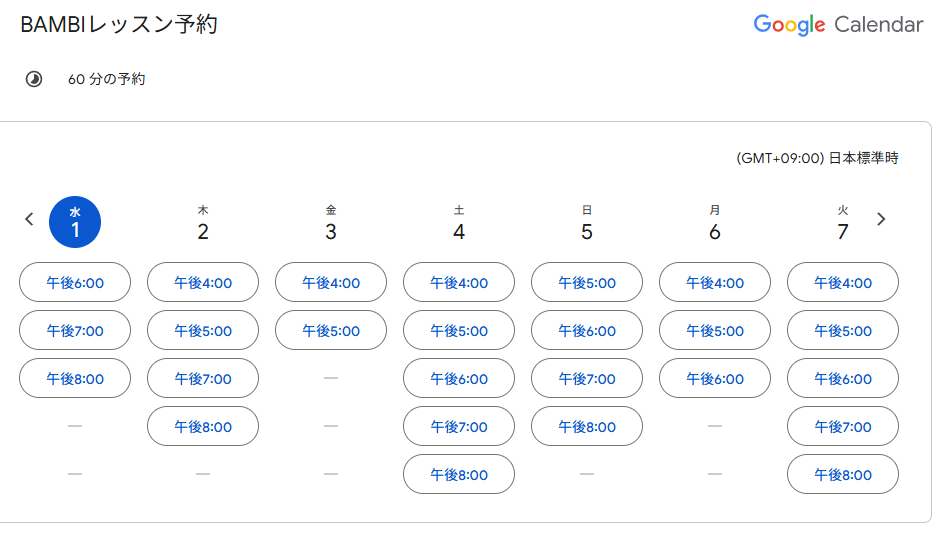Image resolution: width=940 pixels, height=534 pixels.
Task: Click the Google Calendar logo
Action: click(x=838, y=25)
